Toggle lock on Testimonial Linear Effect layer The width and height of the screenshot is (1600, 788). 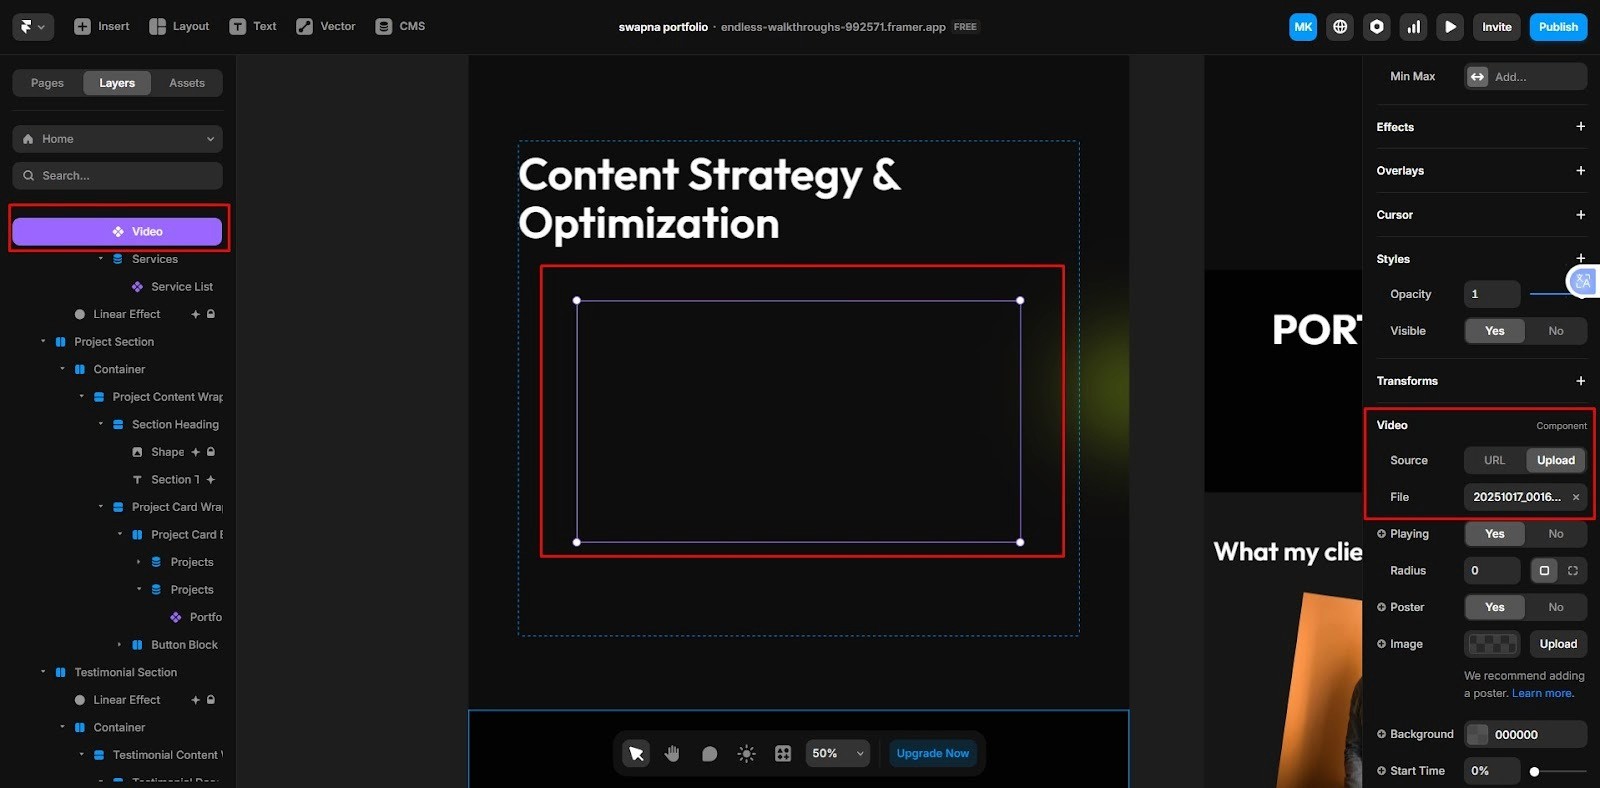211,700
